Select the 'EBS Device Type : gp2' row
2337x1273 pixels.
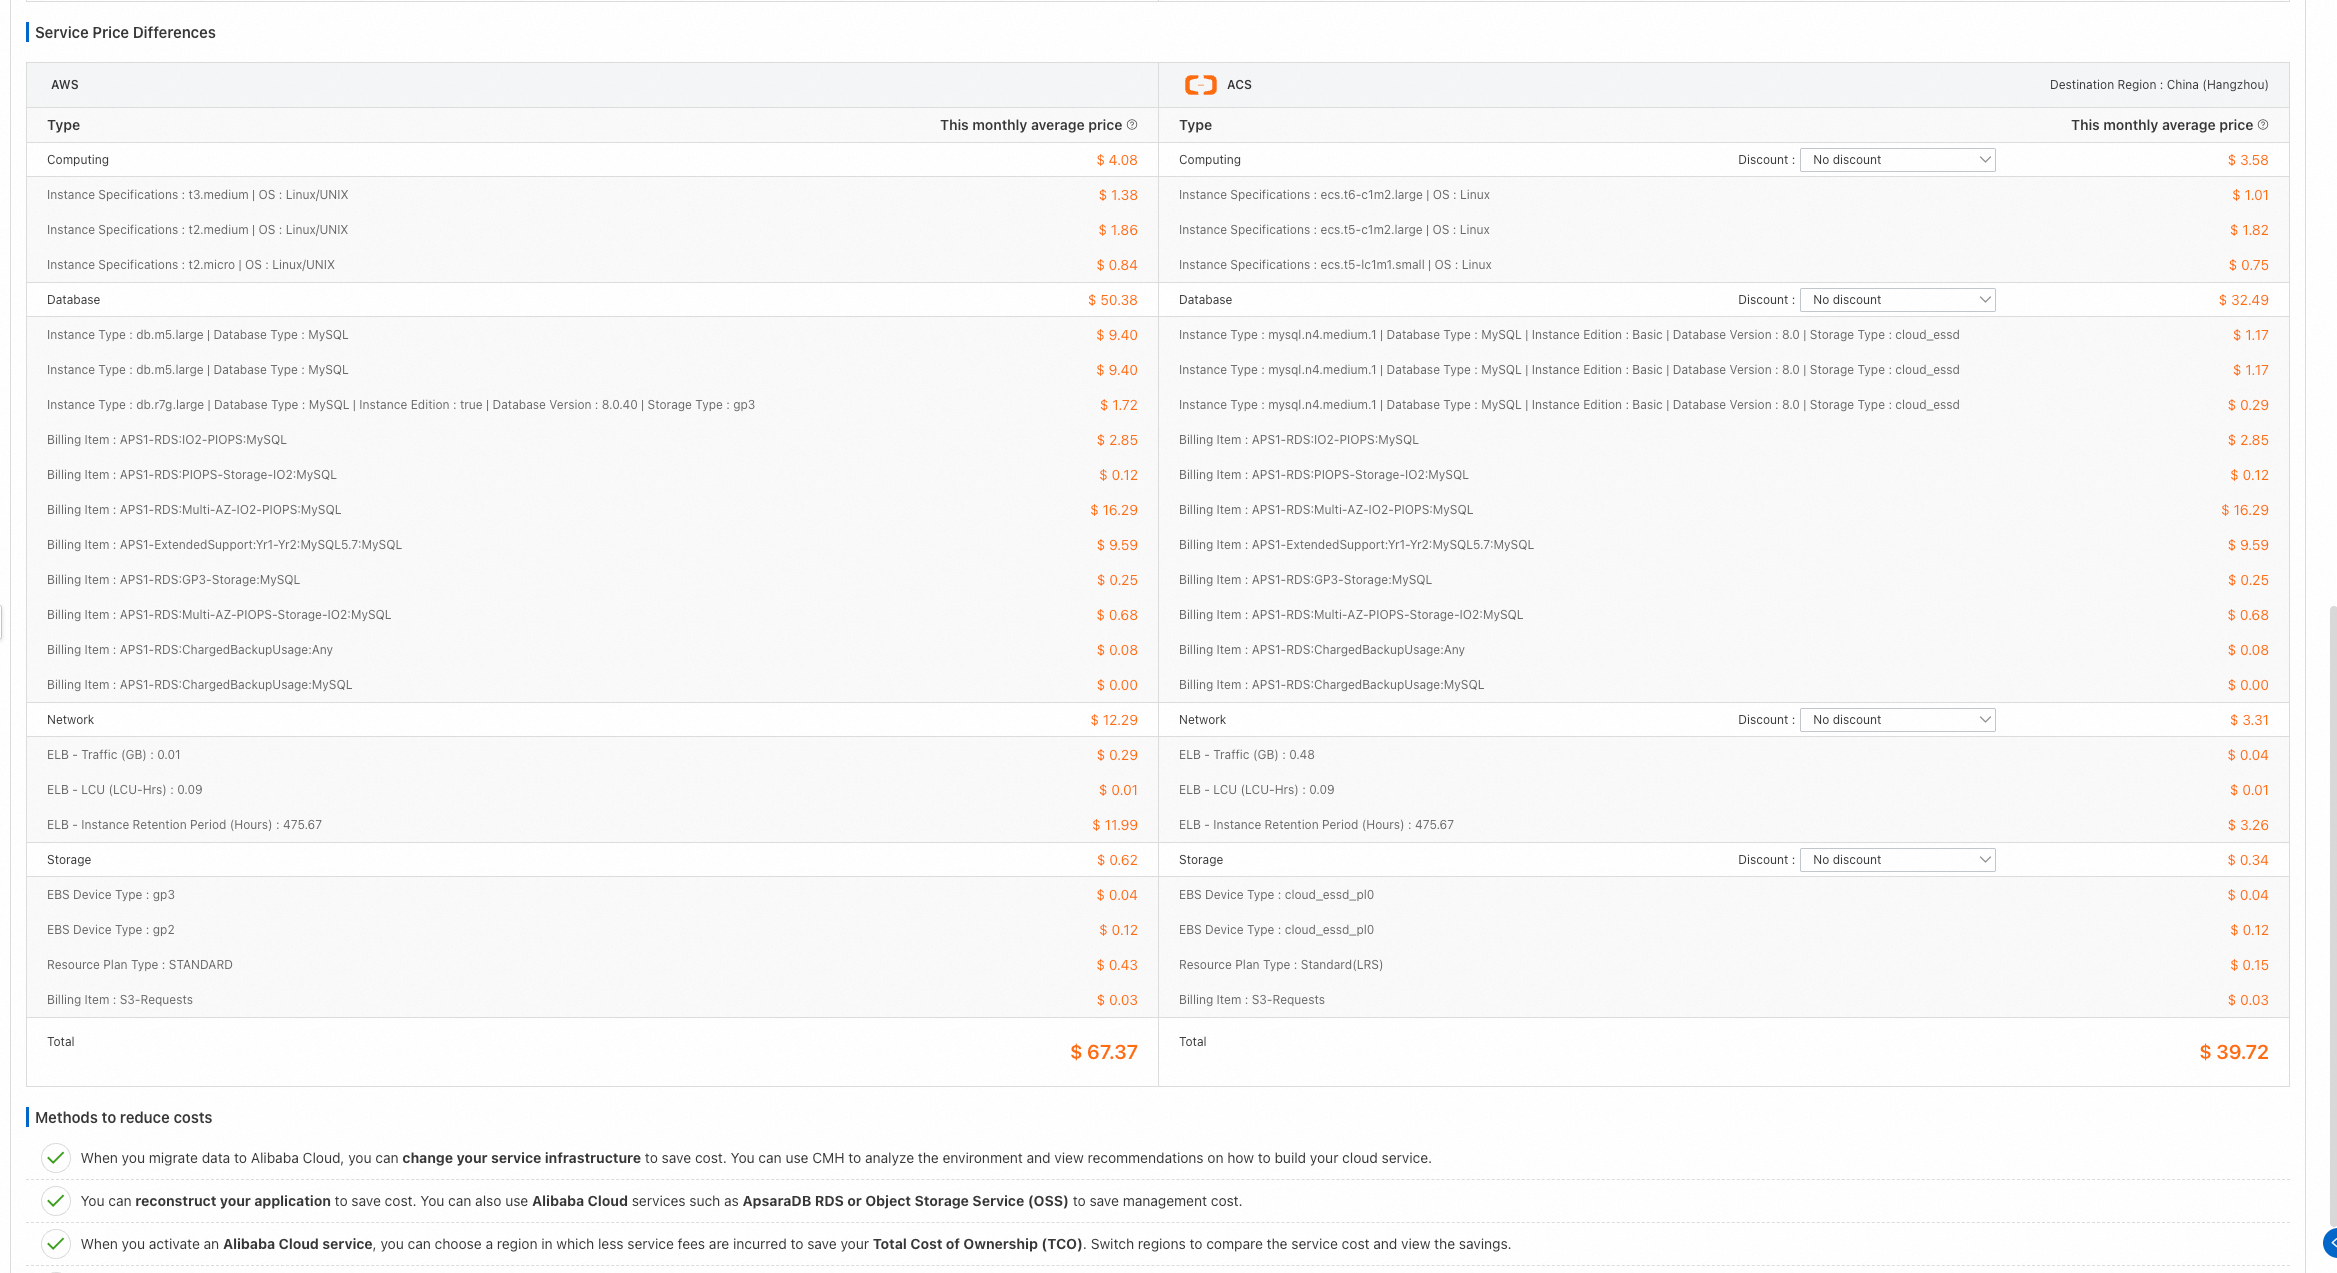click(x=592, y=930)
